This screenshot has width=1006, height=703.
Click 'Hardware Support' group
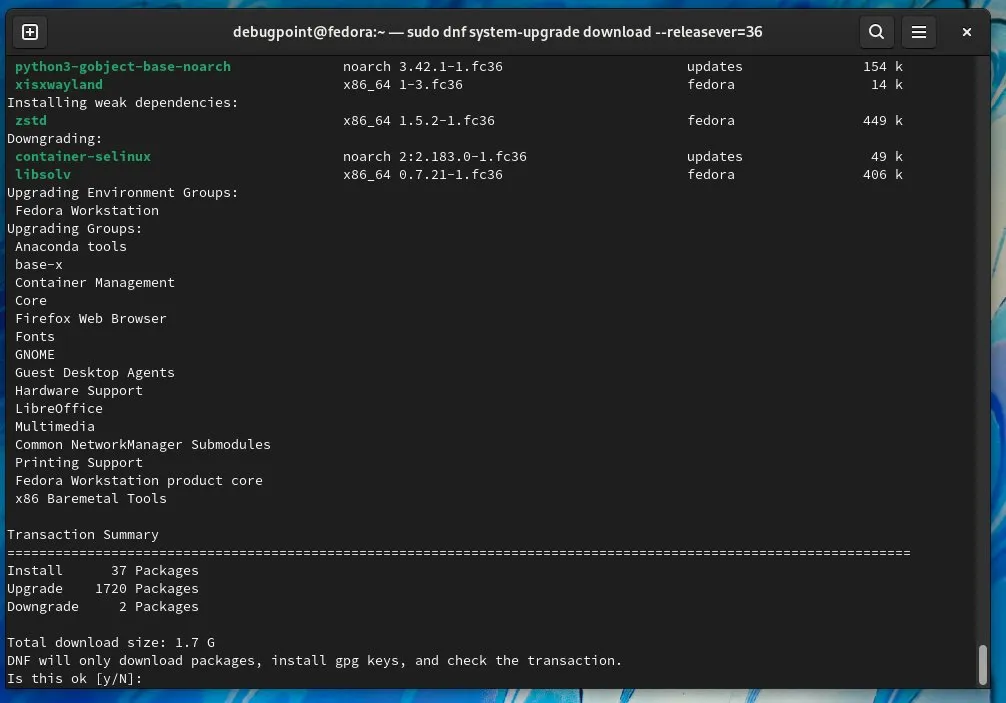78,391
